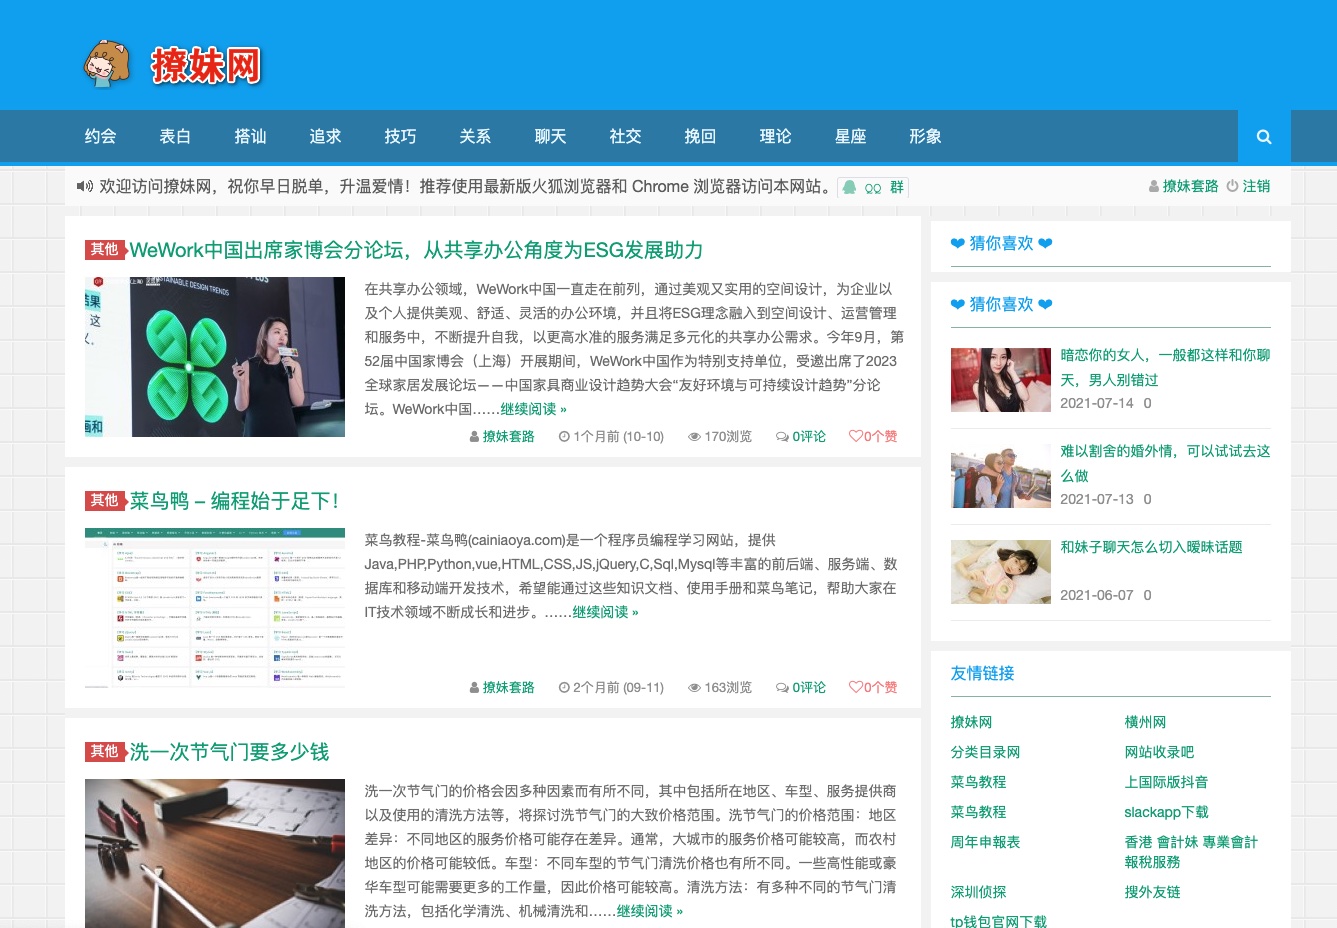
Task: Click the 撩妹套路 user link in top bar
Action: click(1183, 186)
